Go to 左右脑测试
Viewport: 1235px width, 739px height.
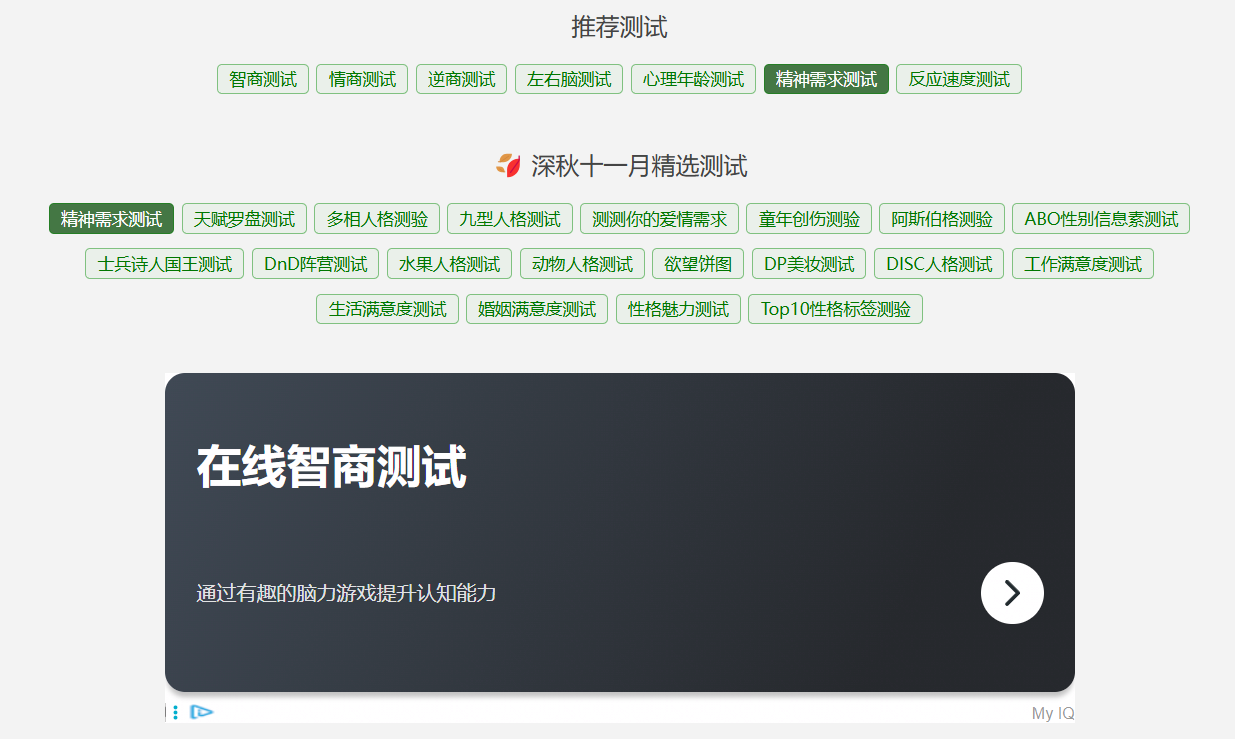click(569, 79)
